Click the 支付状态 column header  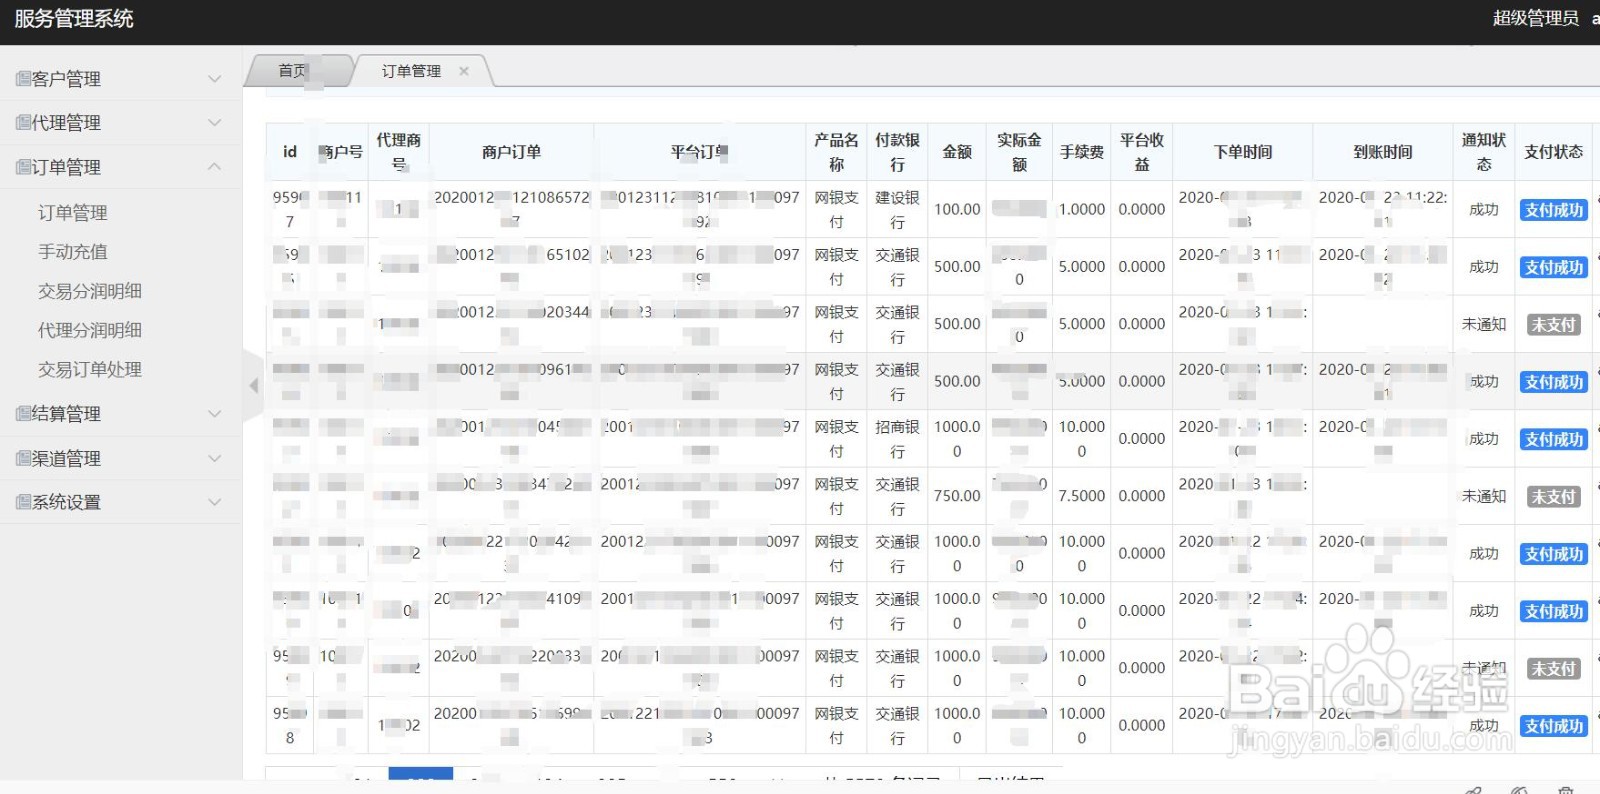(1554, 152)
